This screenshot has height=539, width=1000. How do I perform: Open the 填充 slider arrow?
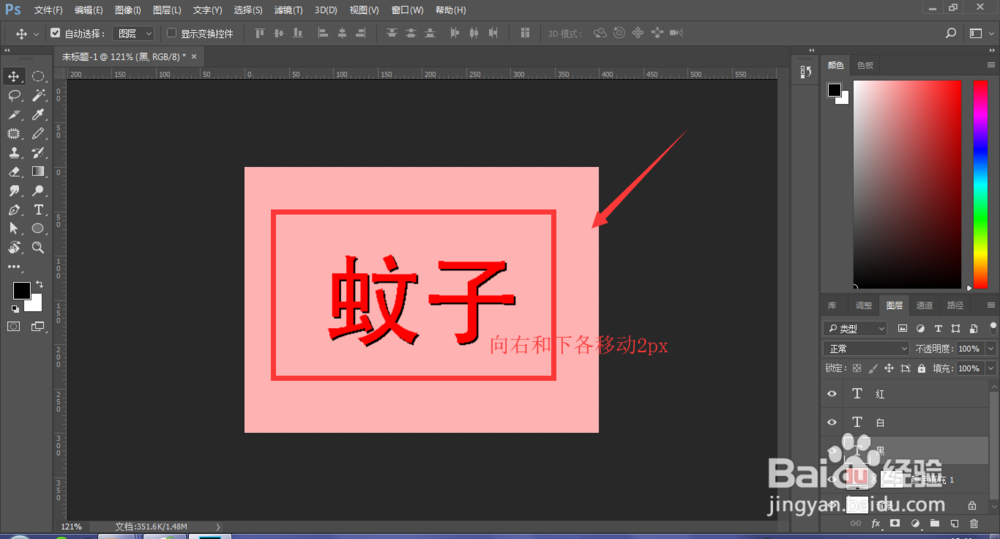pyautogui.click(x=990, y=368)
